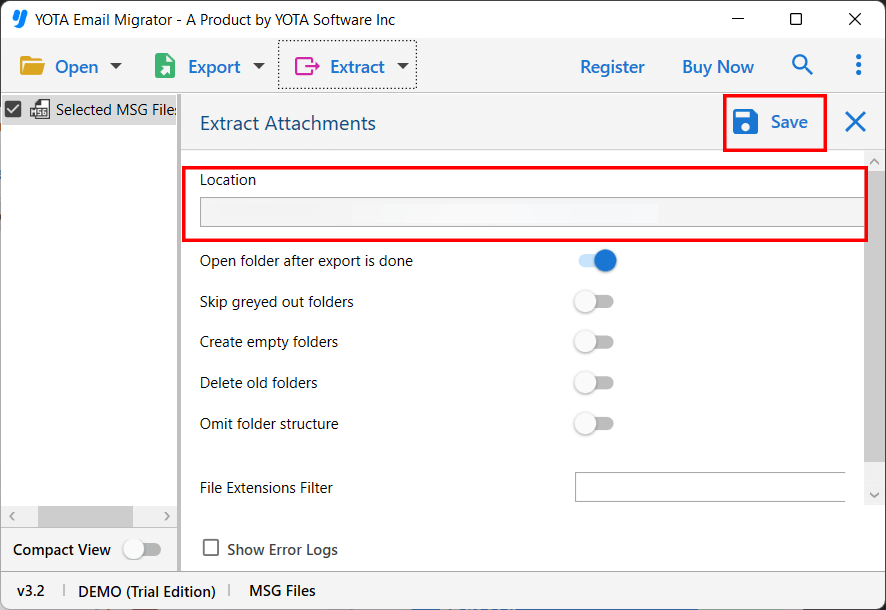Enable Skip greyed out folders toggle
This screenshot has height=610, width=886.
(x=593, y=302)
